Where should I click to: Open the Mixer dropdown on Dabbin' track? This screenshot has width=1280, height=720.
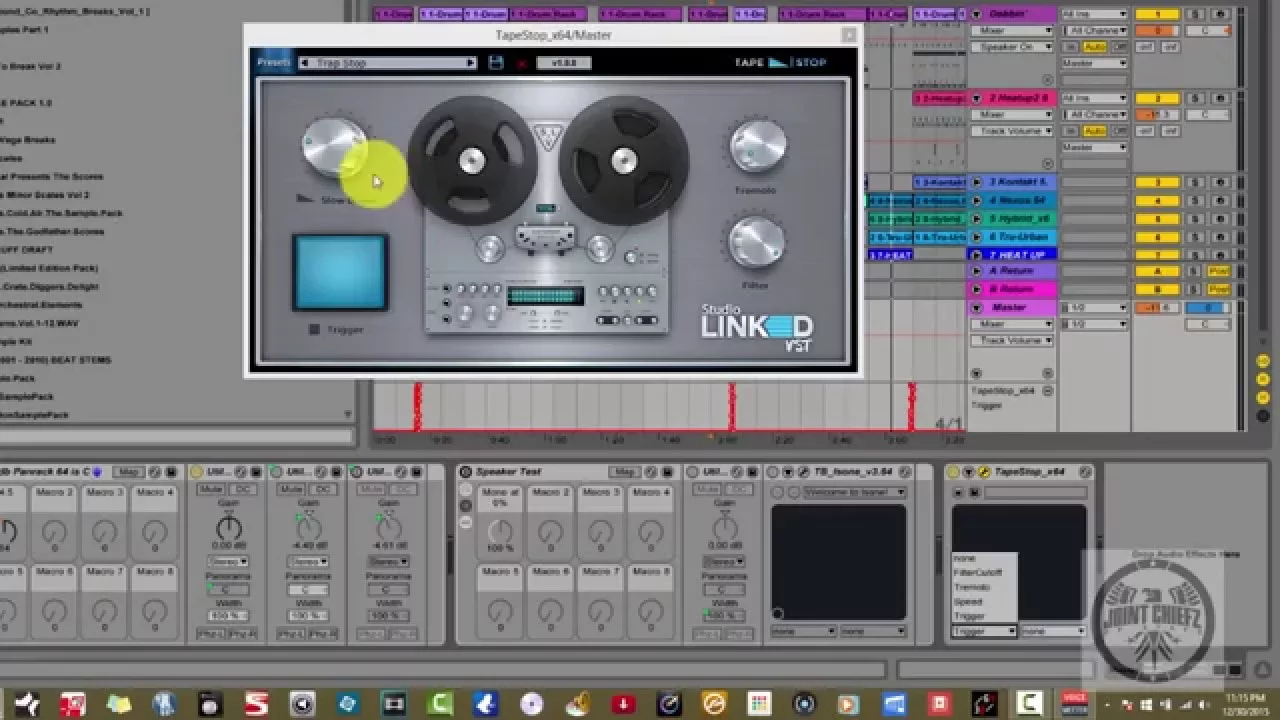[x=1011, y=31]
